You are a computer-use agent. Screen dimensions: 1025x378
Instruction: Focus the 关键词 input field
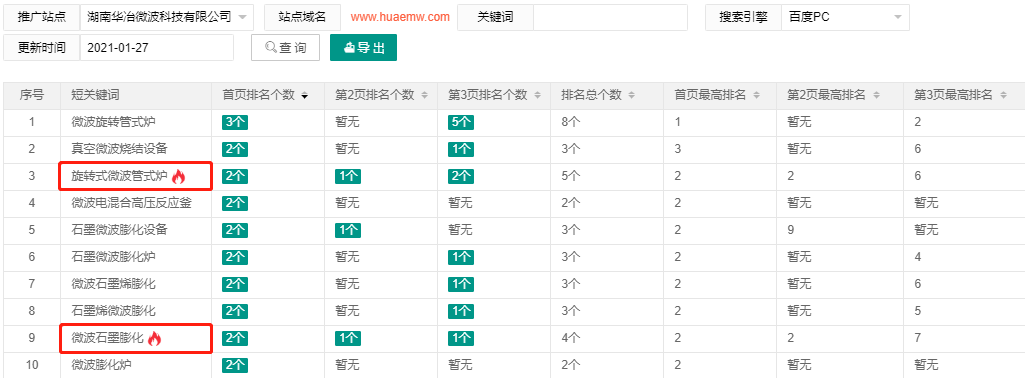(610, 17)
